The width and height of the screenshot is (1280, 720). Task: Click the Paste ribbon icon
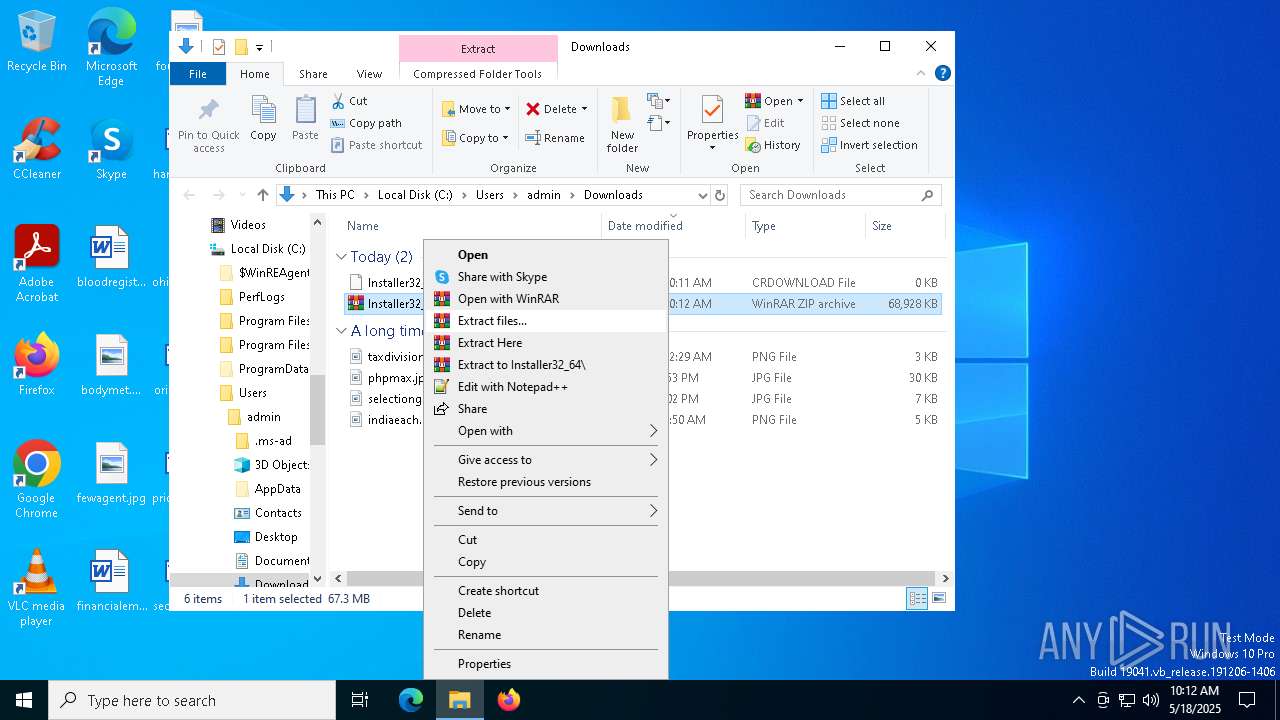point(305,118)
